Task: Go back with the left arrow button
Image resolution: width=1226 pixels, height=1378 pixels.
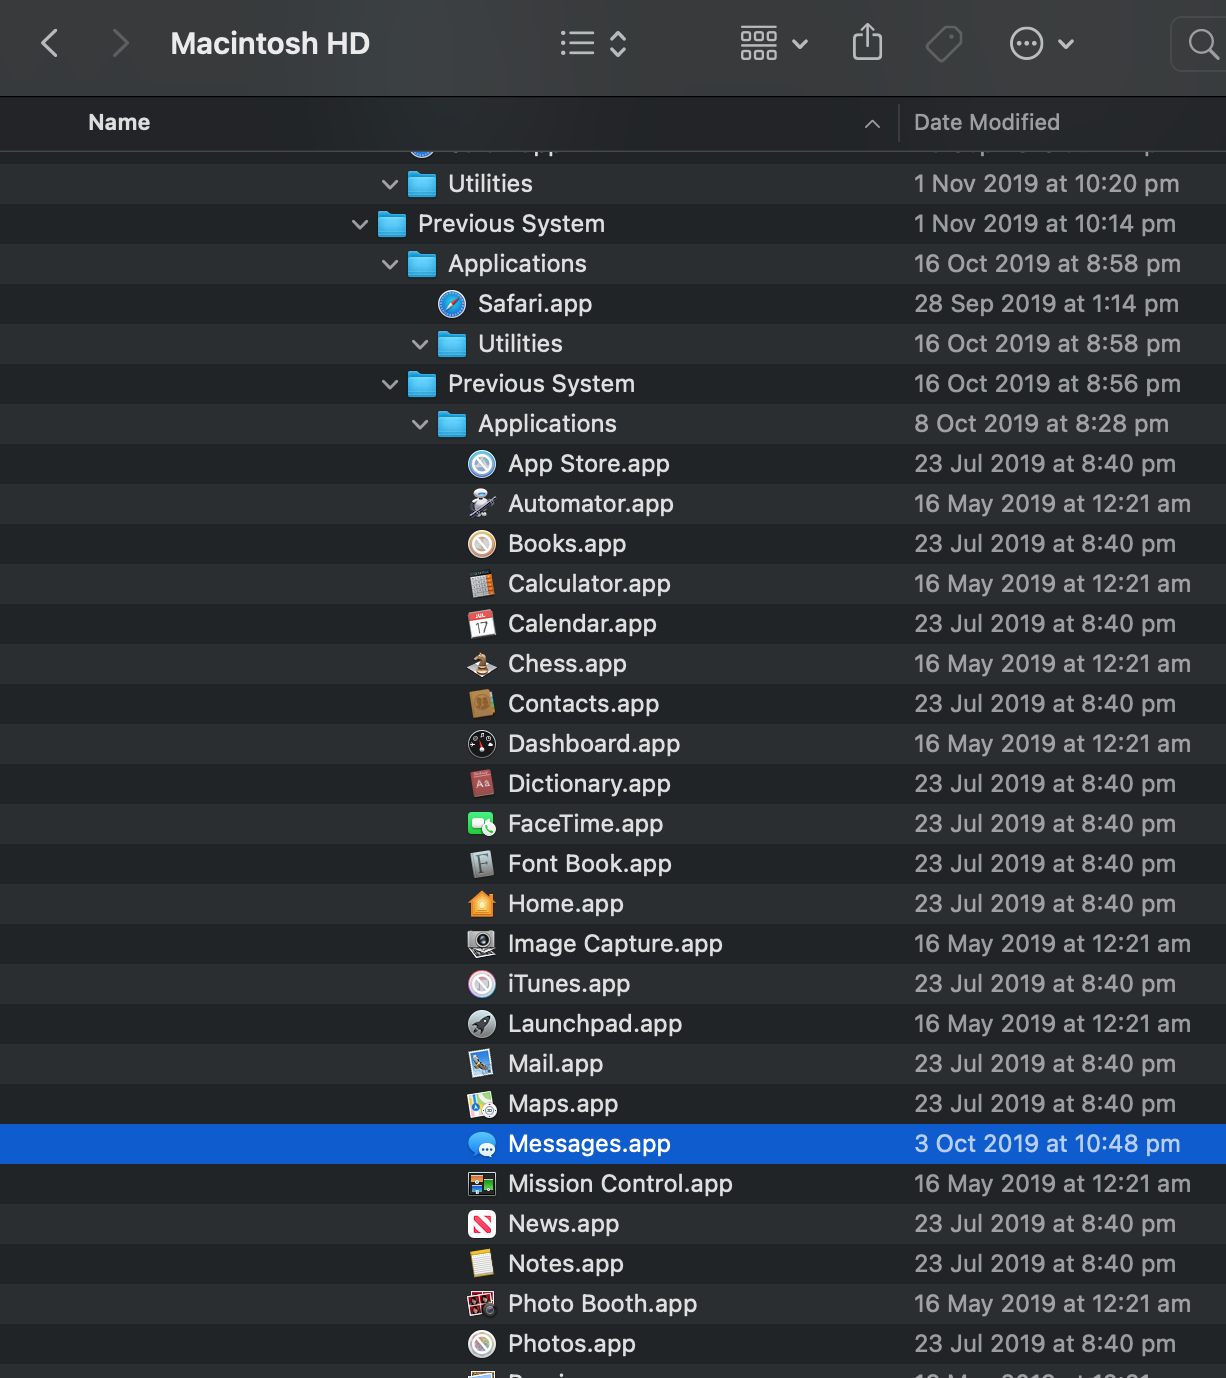Action: tap(49, 43)
